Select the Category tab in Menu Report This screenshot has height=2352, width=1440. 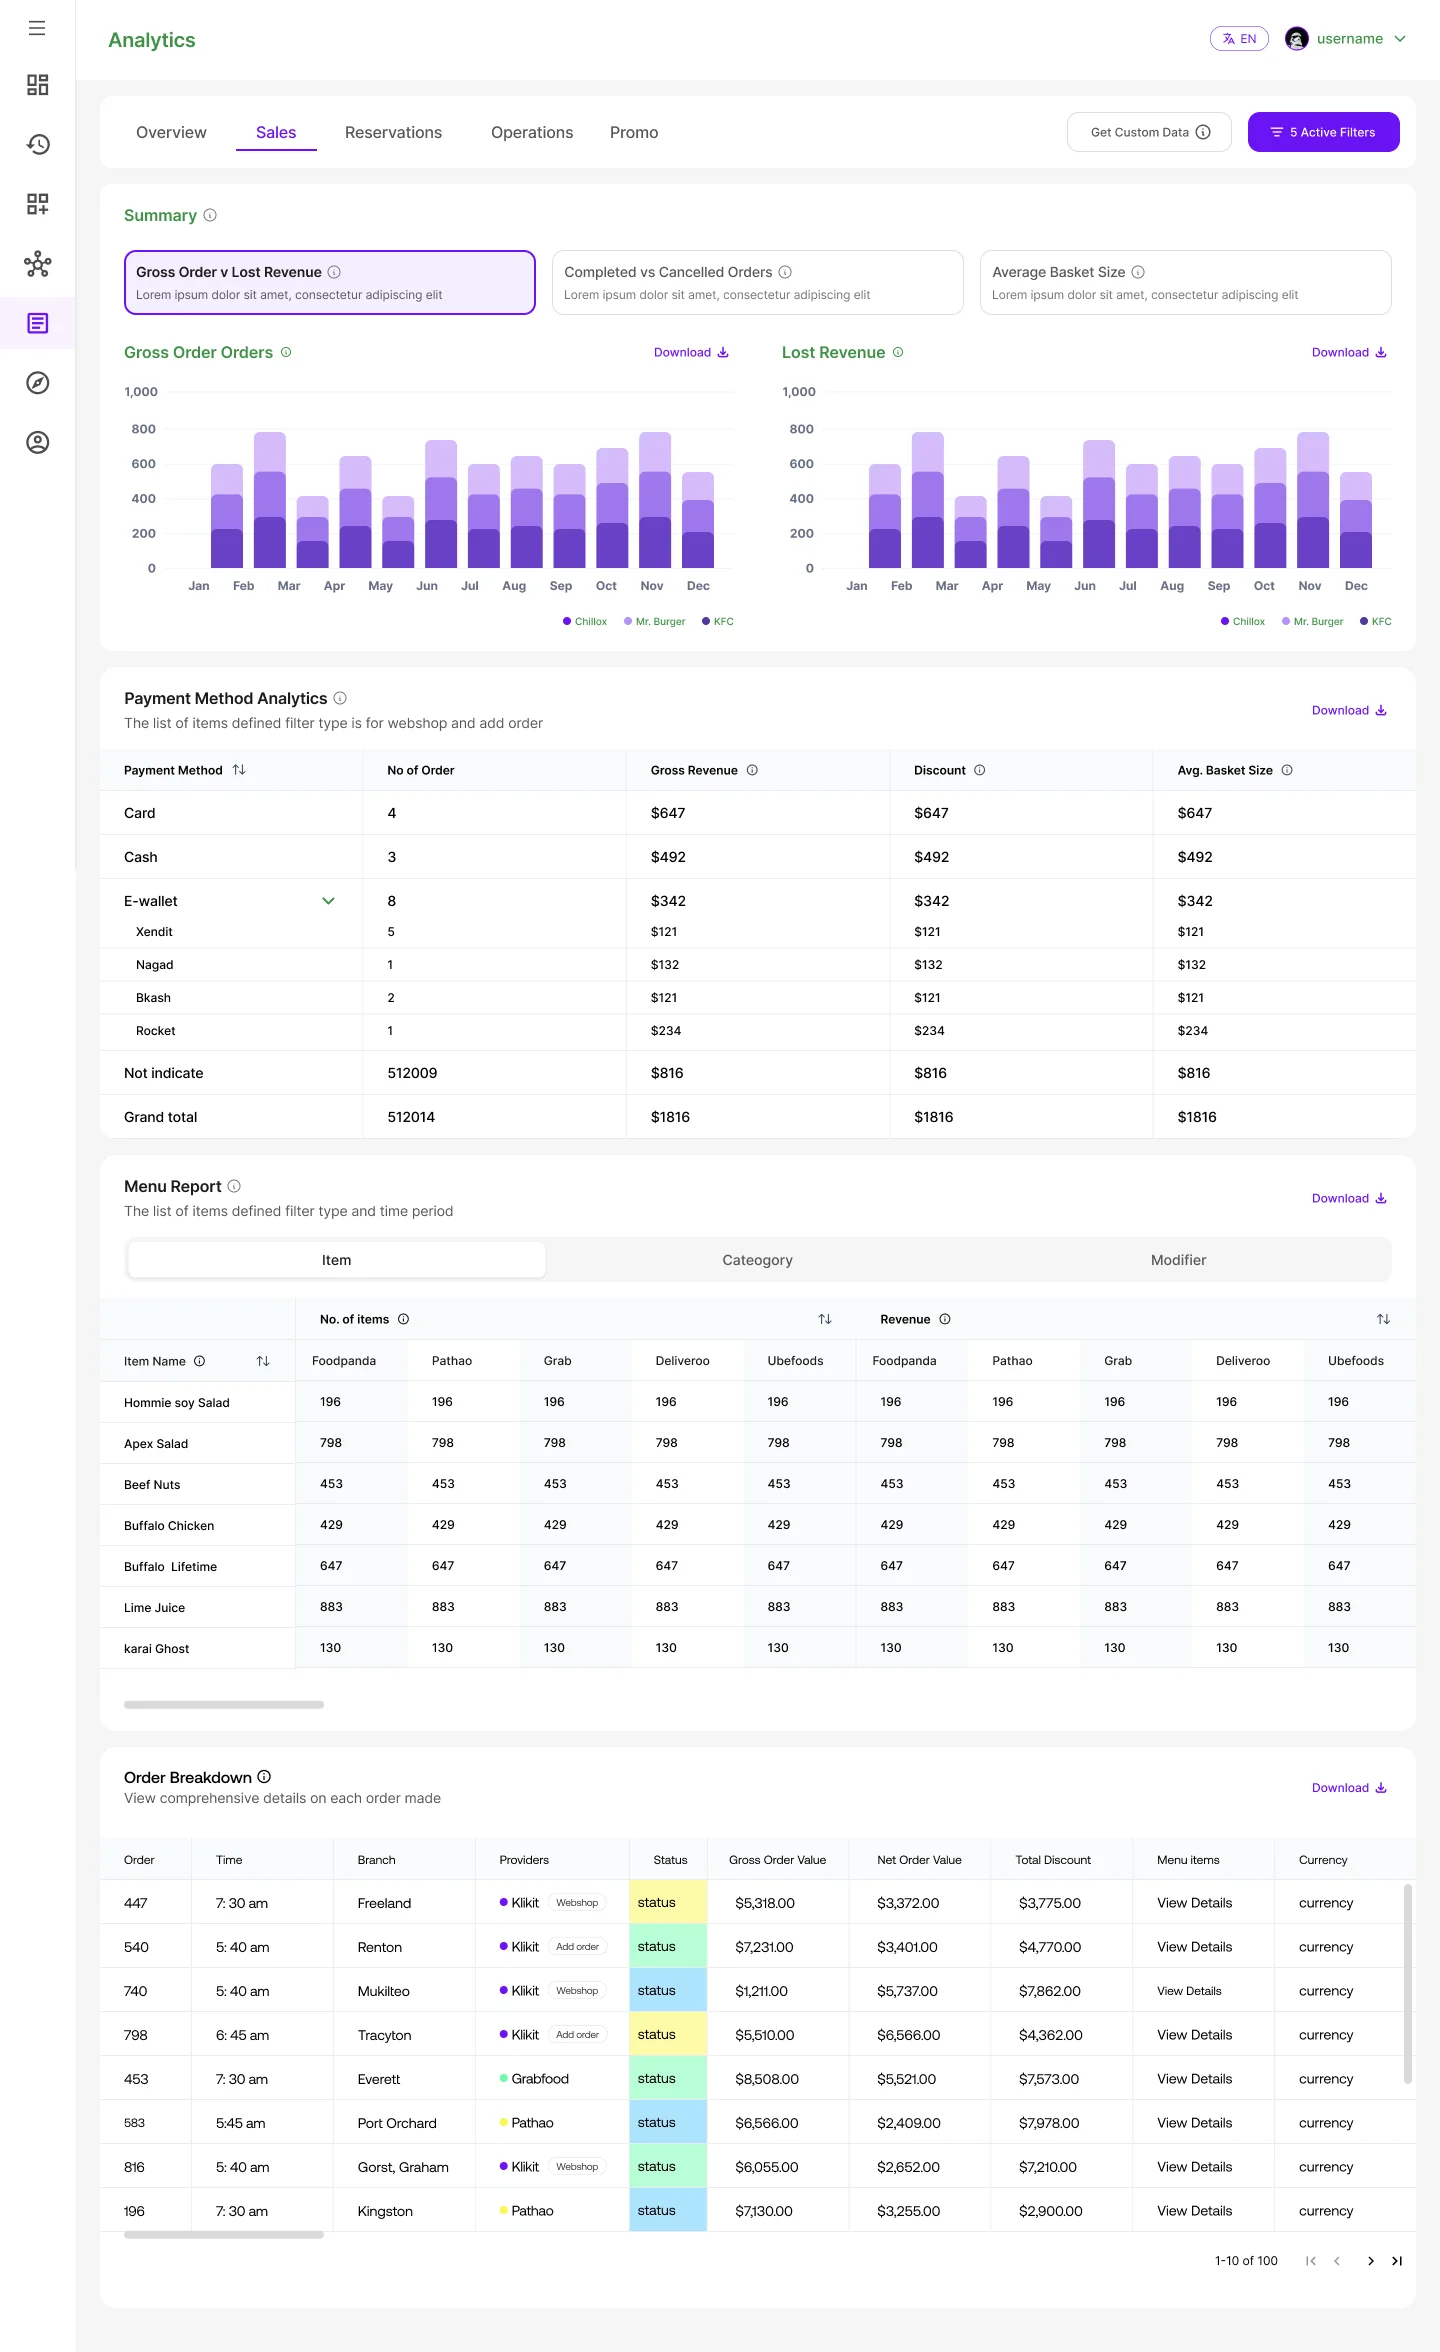coord(758,1260)
